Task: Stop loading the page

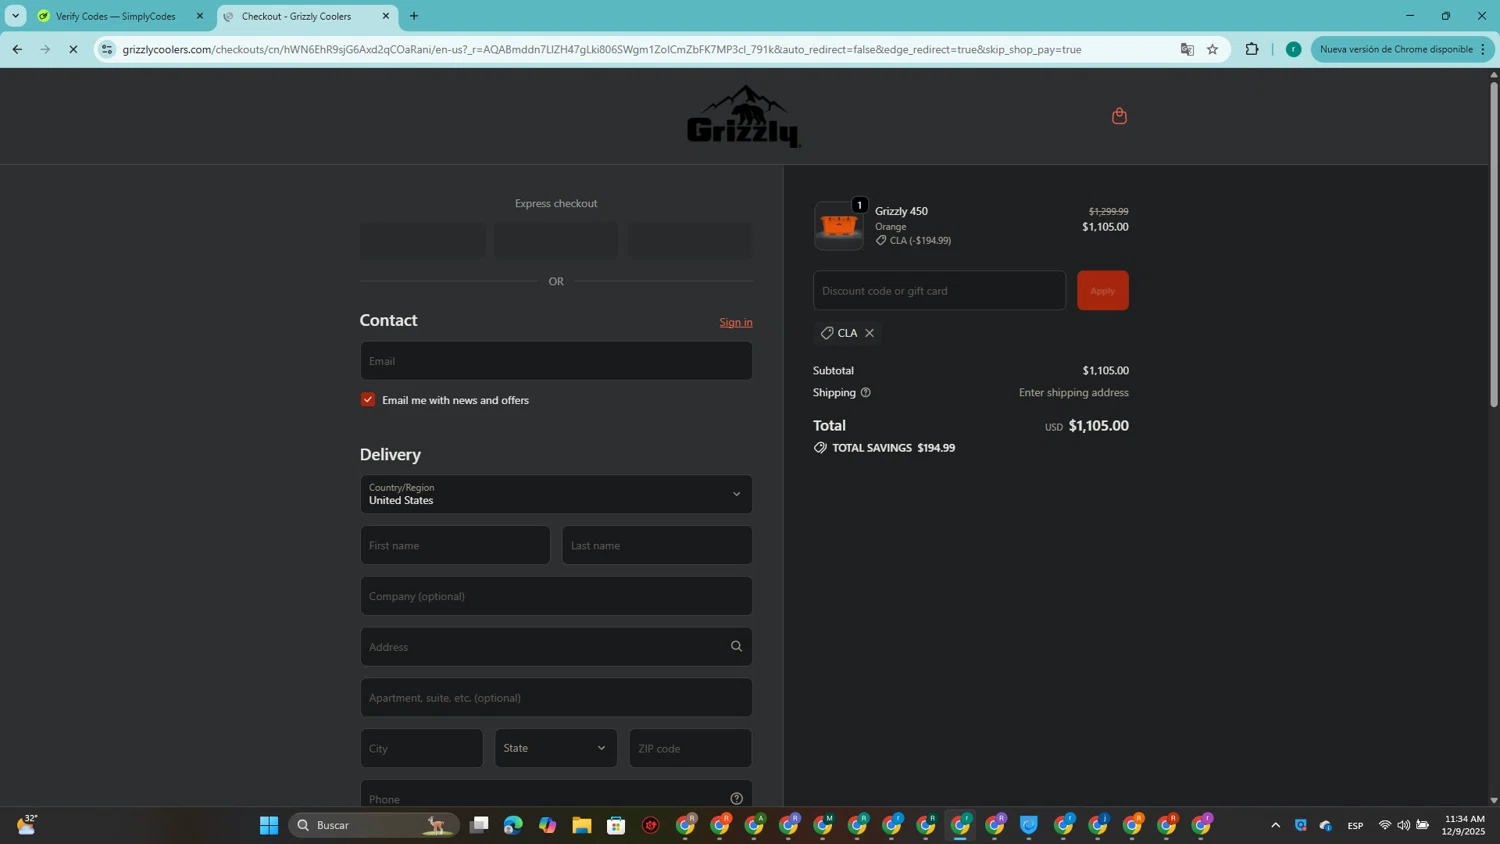Action: pos(73,49)
